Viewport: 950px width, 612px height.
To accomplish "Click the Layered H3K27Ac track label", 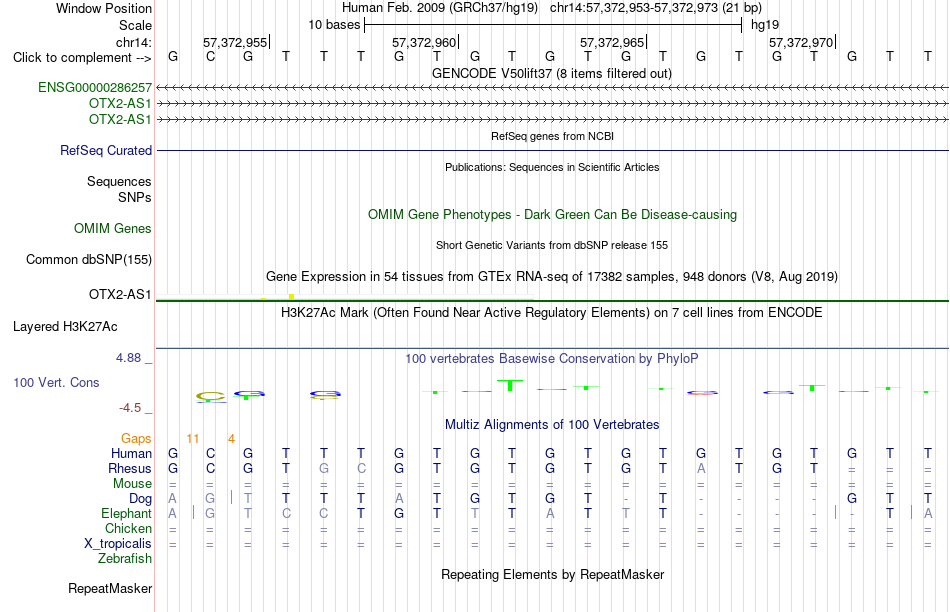I will [x=65, y=327].
